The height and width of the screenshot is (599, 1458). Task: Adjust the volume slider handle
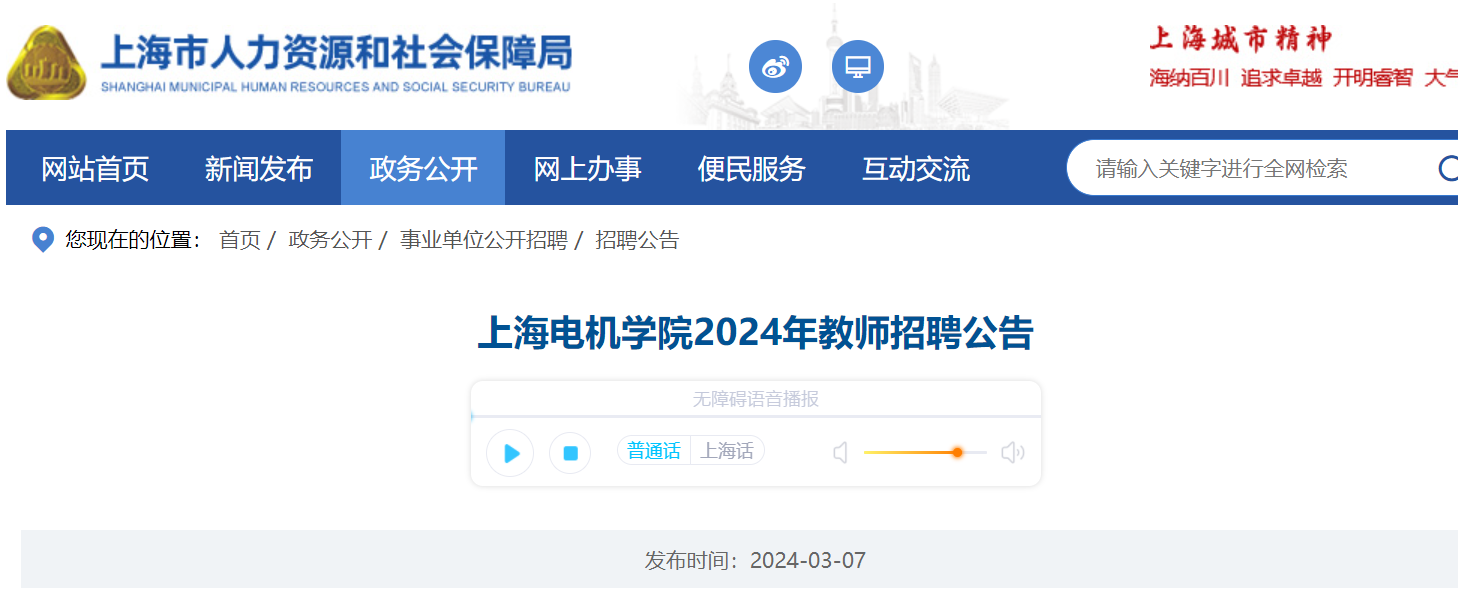[x=957, y=453]
